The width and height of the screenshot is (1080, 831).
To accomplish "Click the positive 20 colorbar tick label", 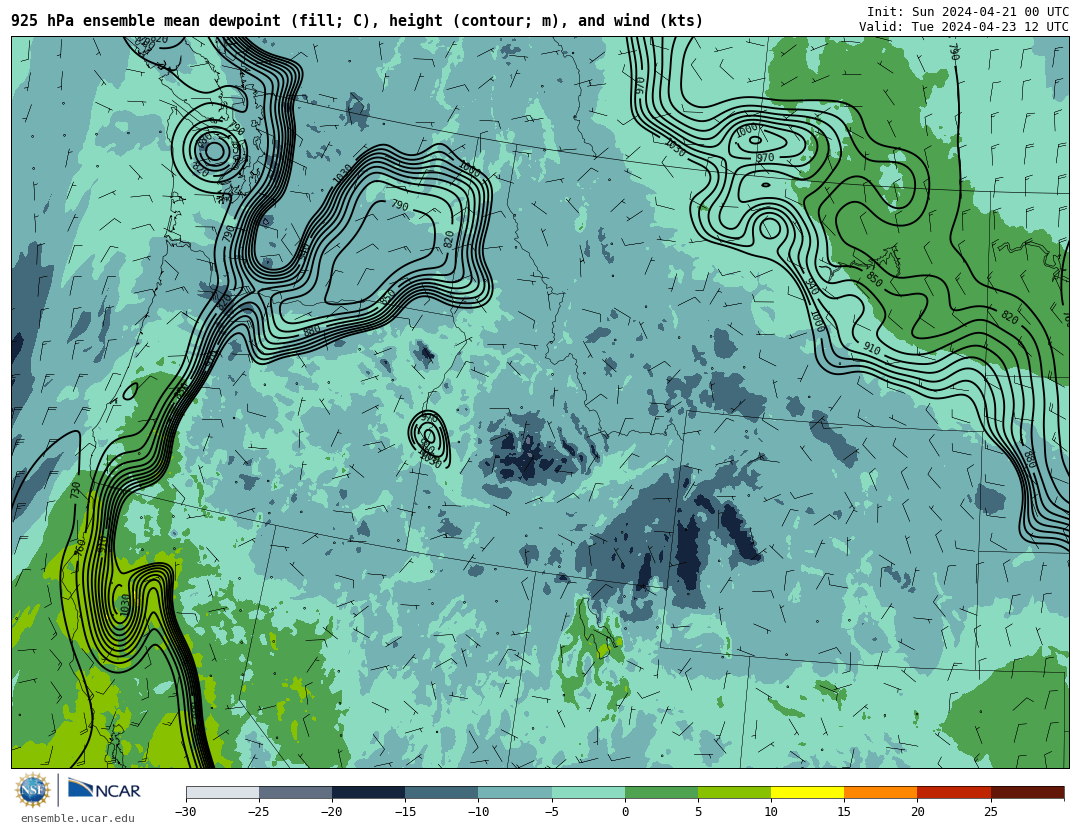I will 917,812.
